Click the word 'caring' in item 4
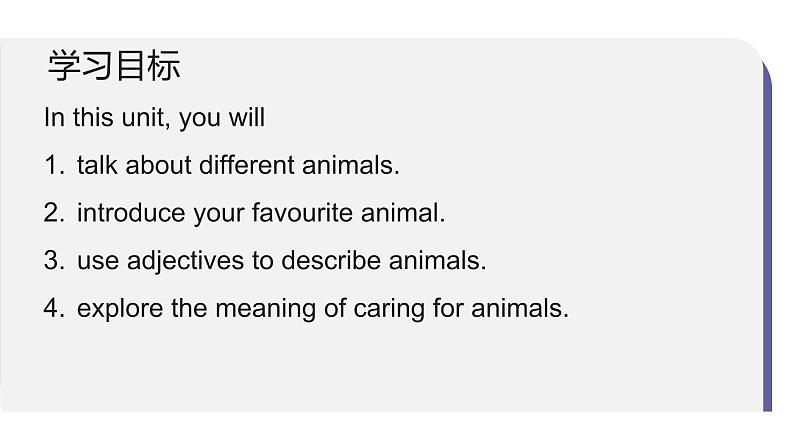Viewport: 794px width, 447px height. pyautogui.click(x=389, y=309)
